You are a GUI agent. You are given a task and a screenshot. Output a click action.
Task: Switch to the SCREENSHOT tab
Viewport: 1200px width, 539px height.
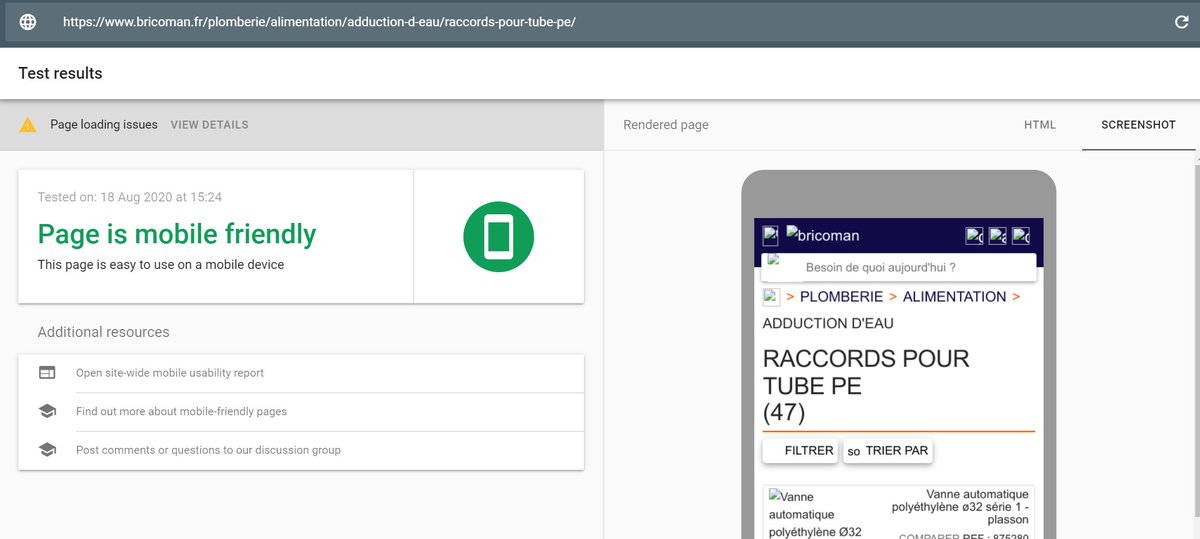pos(1138,125)
